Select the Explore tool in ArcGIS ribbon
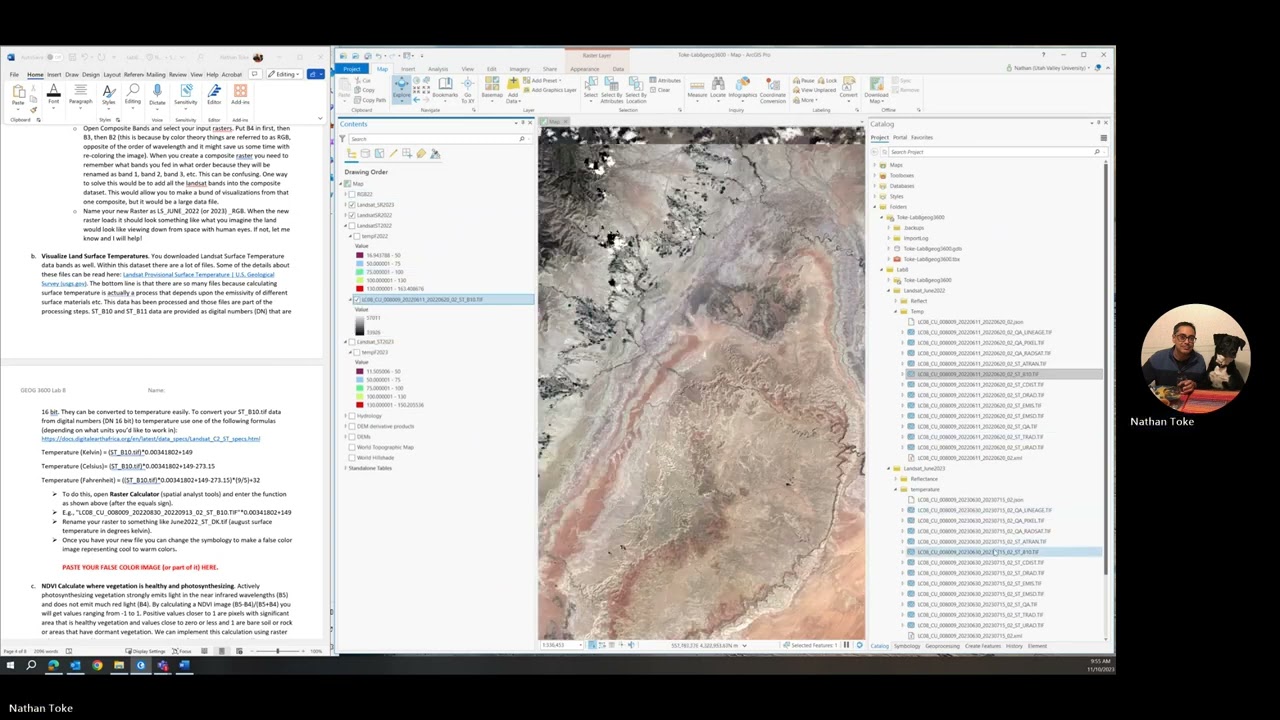The height and width of the screenshot is (720, 1280). point(401,89)
